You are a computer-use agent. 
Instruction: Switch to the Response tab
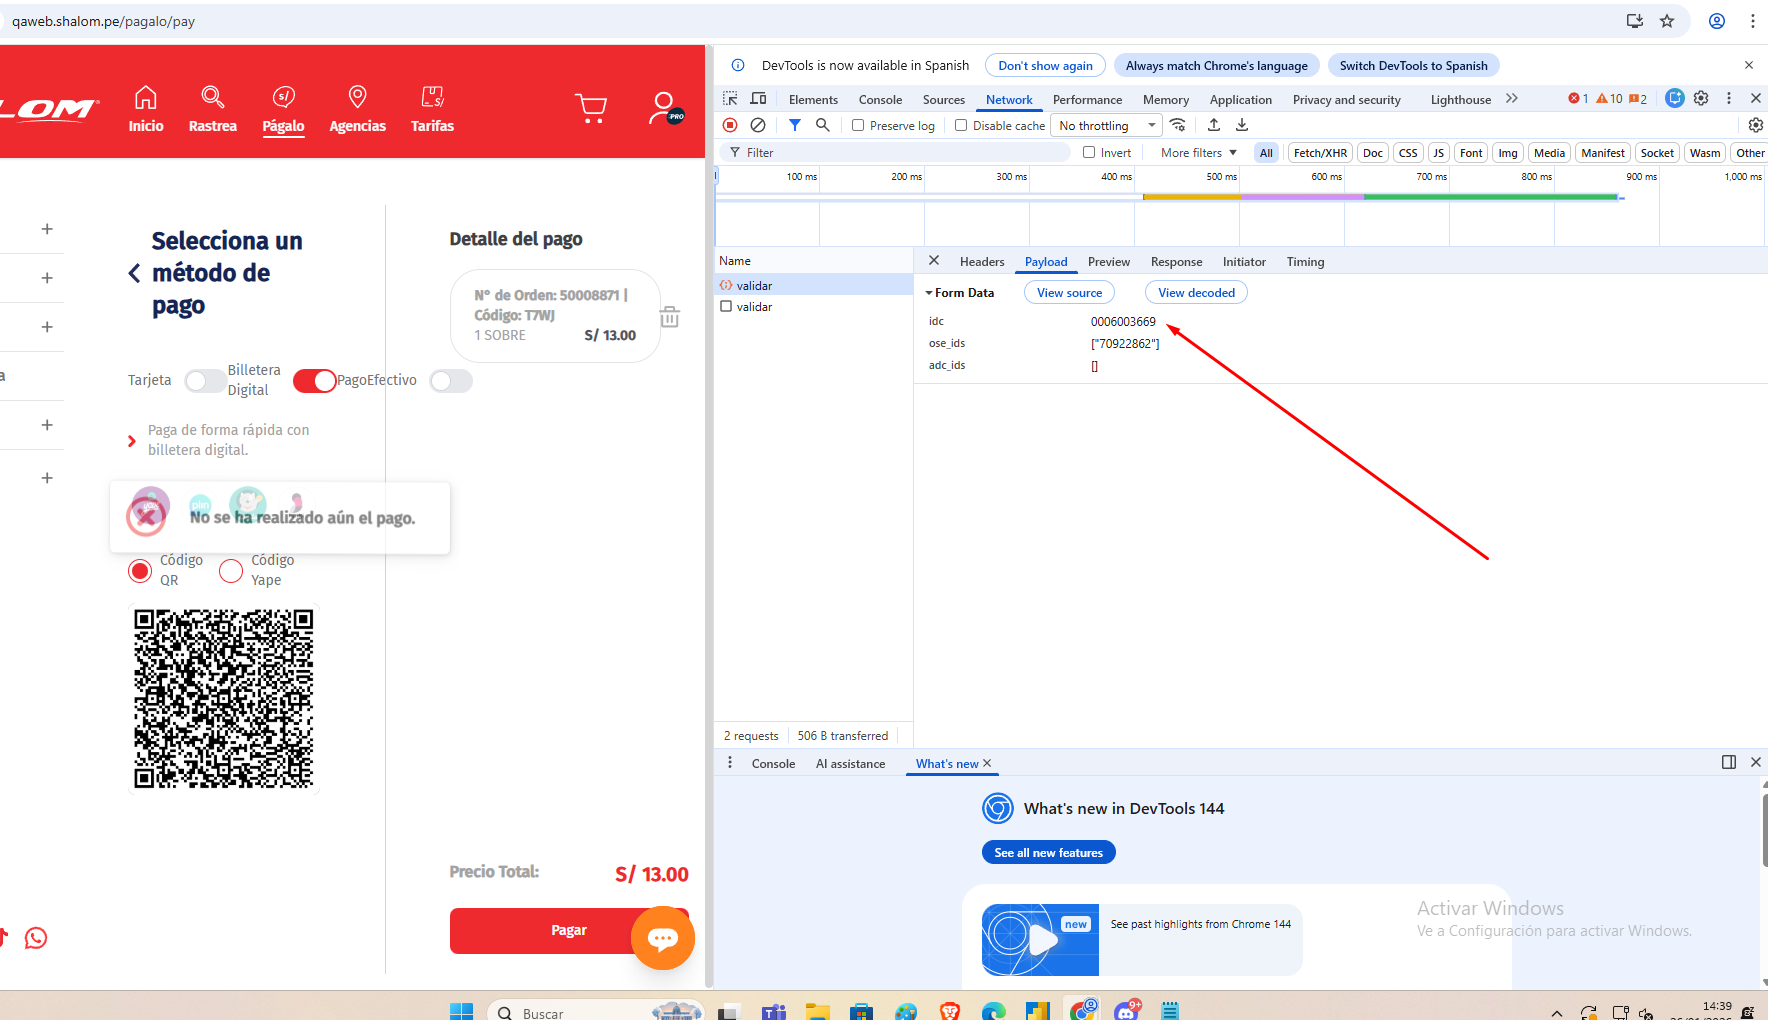pyautogui.click(x=1176, y=262)
